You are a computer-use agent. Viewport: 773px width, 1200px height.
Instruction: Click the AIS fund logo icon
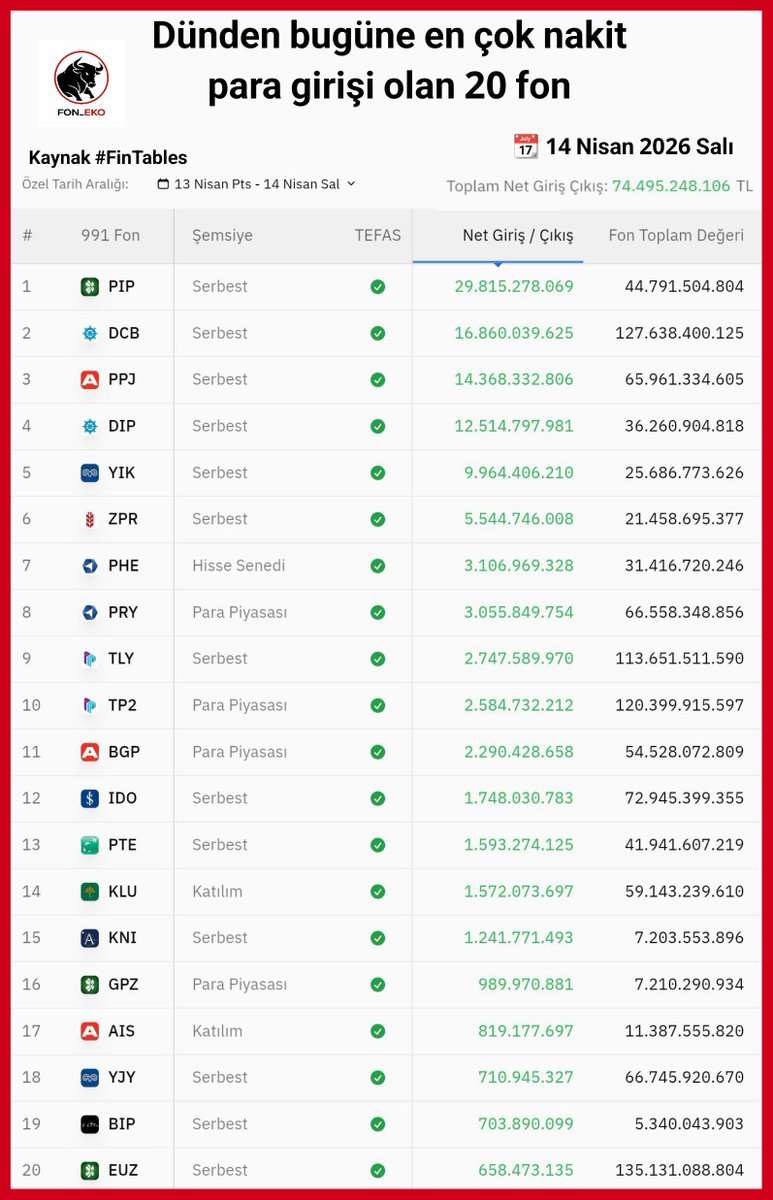[90, 1031]
